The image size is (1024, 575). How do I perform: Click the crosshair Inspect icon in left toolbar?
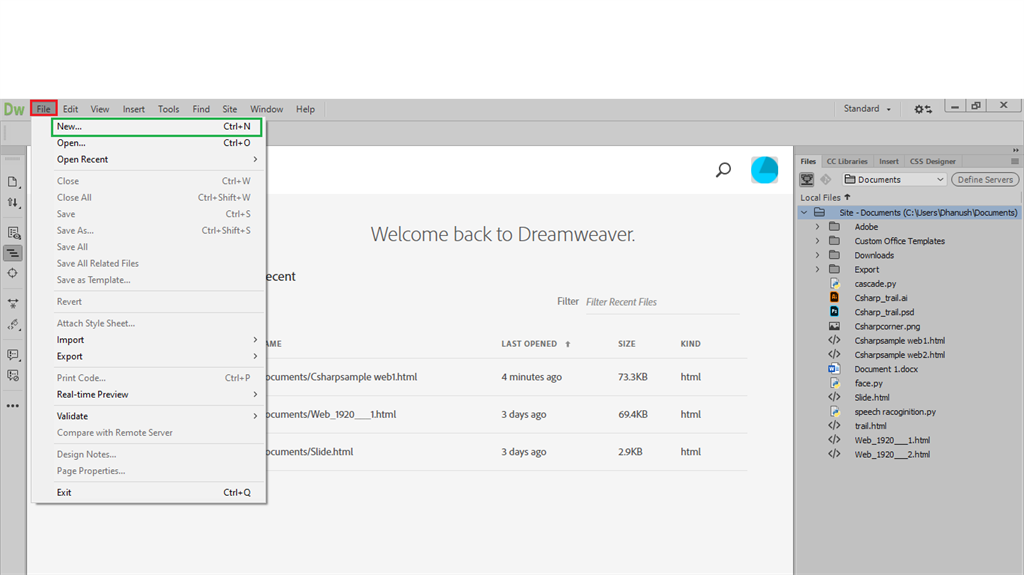pyautogui.click(x=13, y=273)
